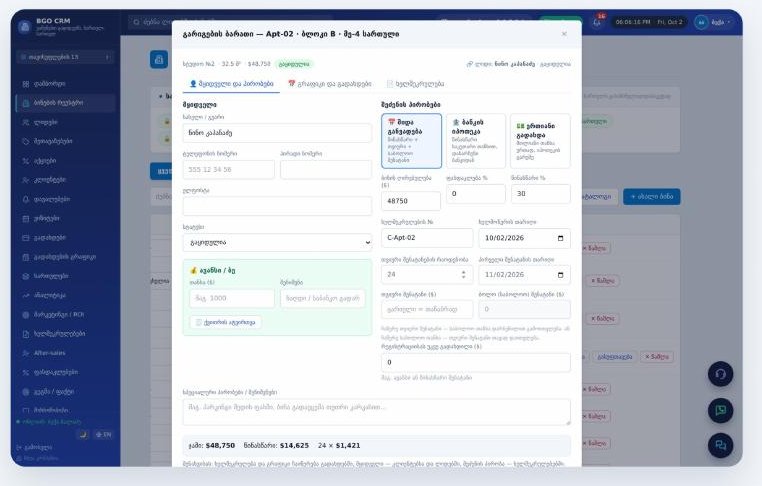
Task: Open the calendar picker in the 11/02/2026 field
Action: (560, 275)
